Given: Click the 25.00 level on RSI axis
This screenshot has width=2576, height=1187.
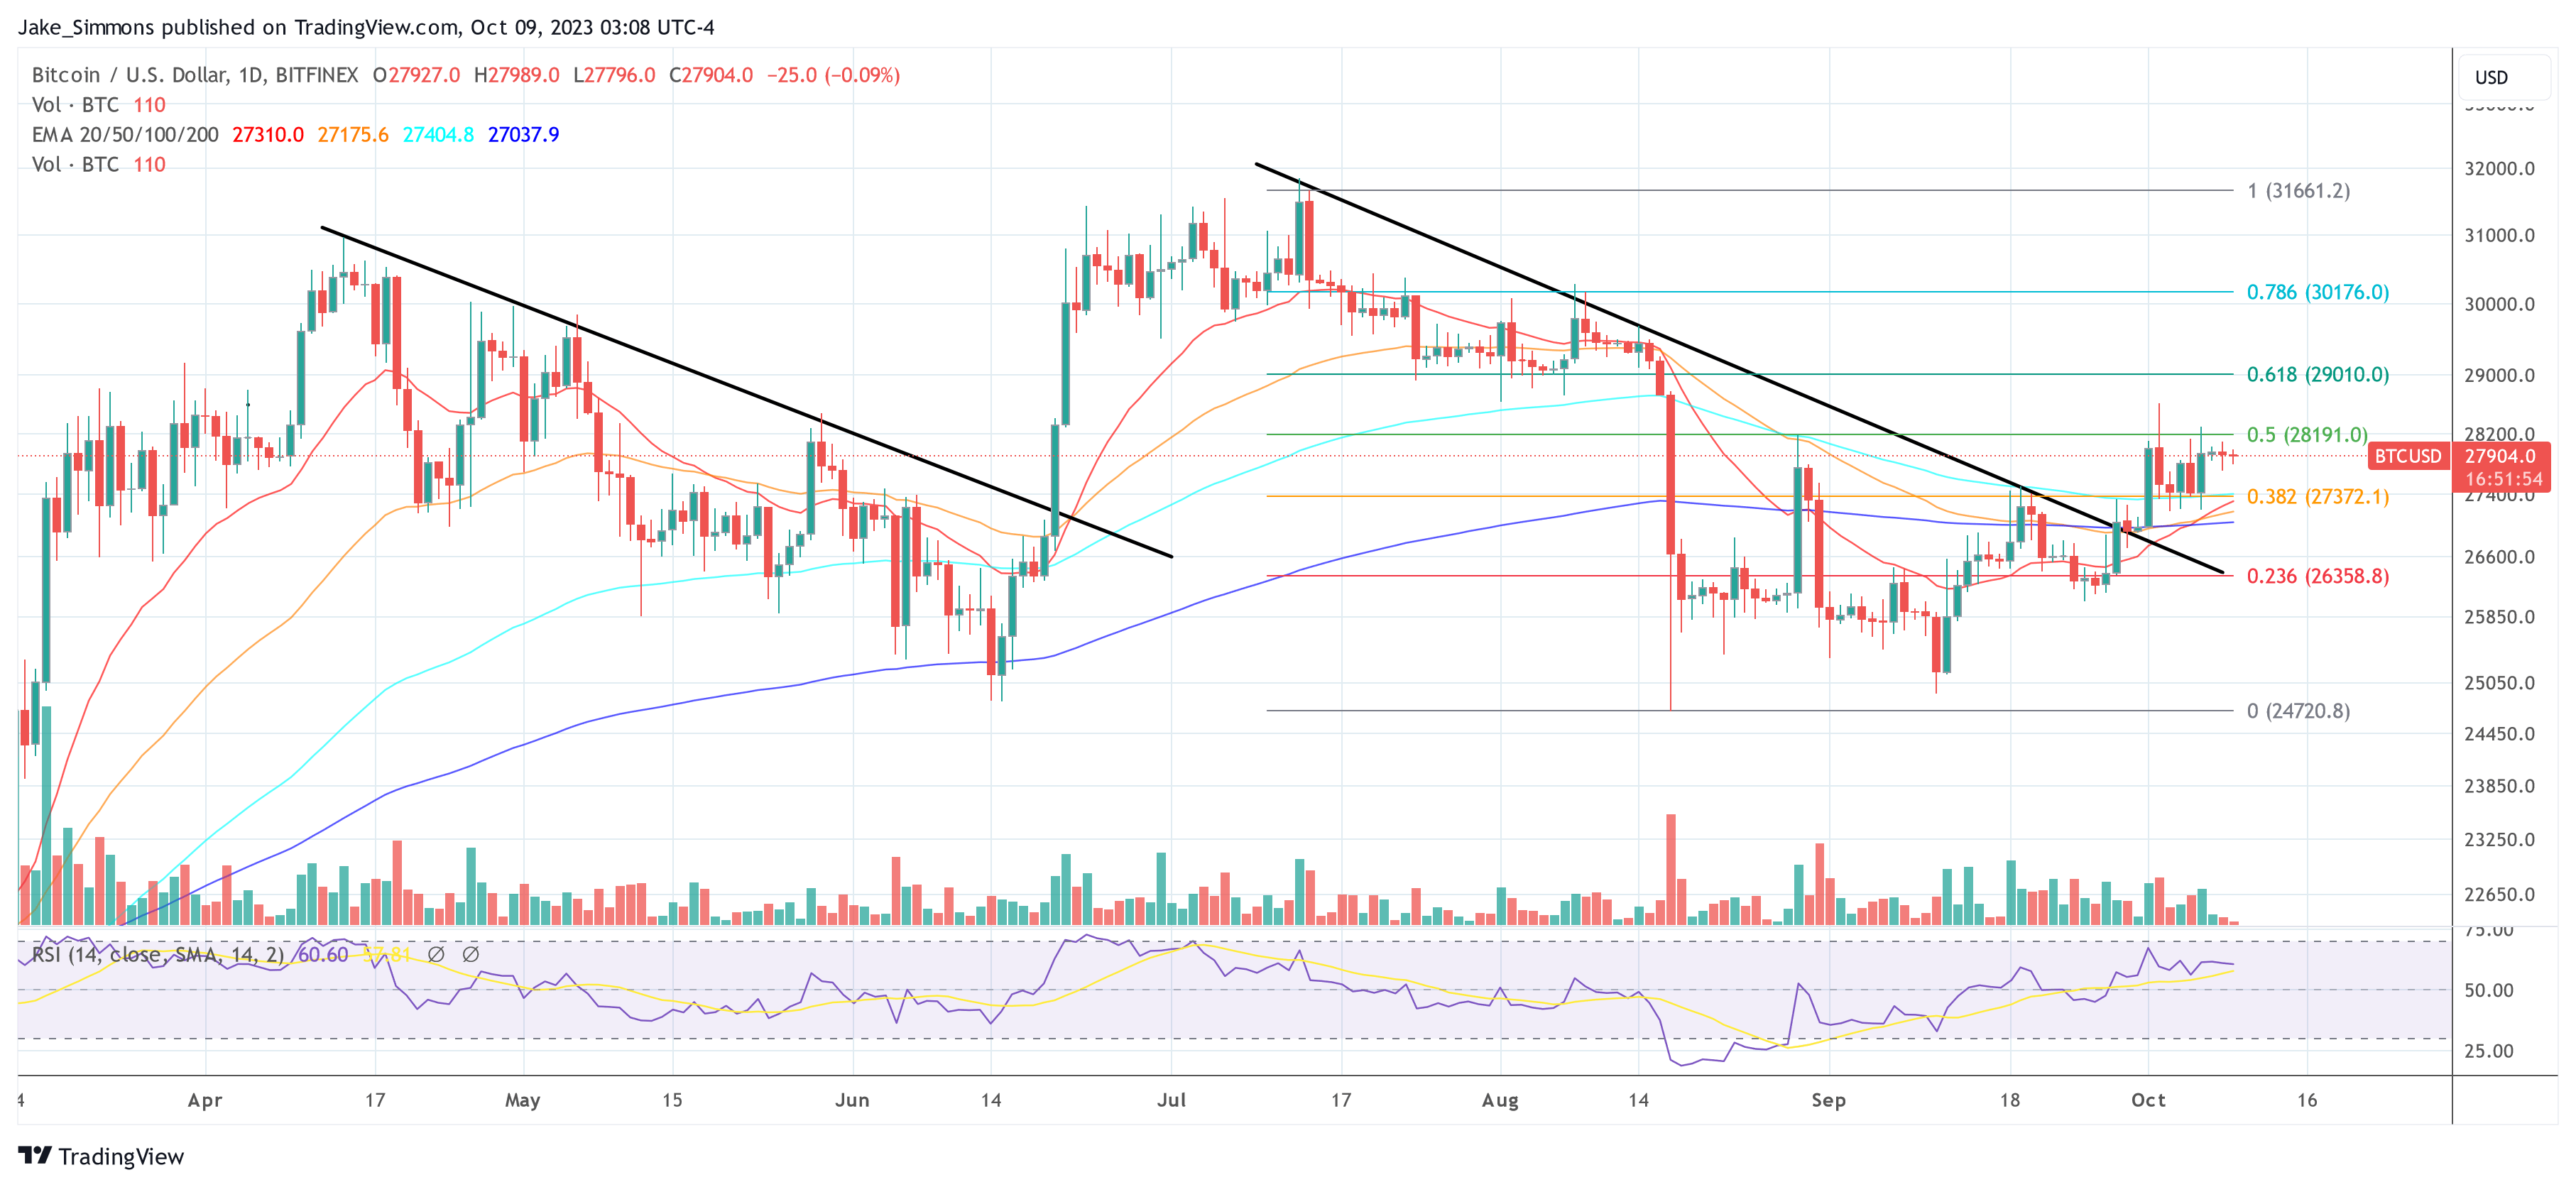Looking at the screenshot, I should [2489, 1051].
